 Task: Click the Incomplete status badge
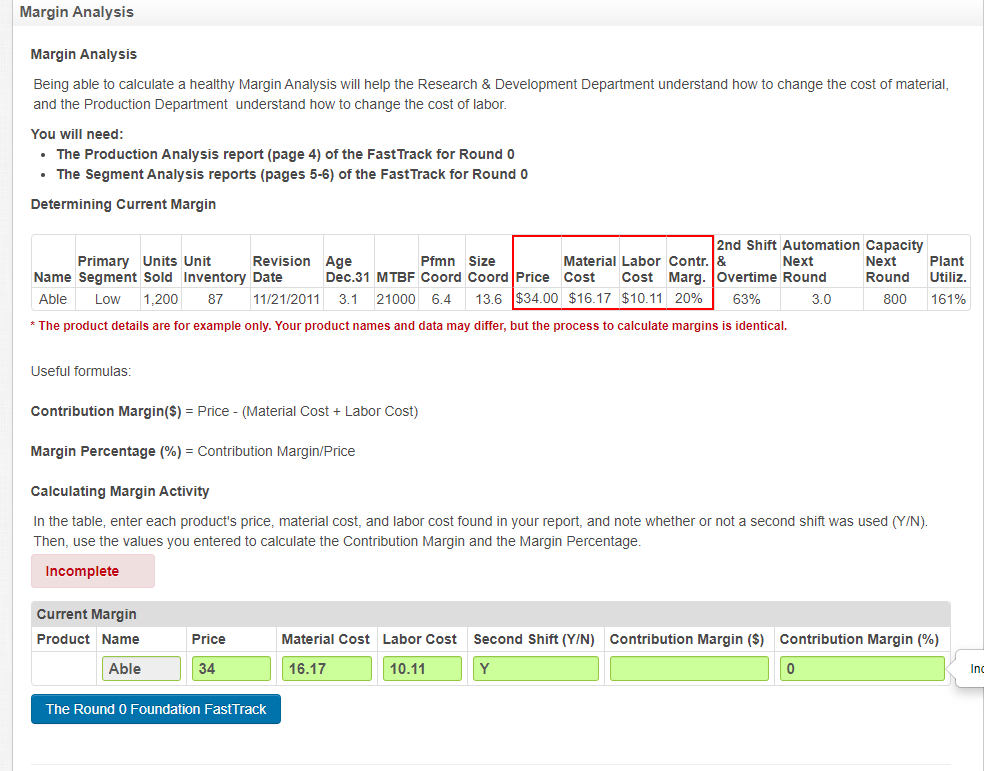tap(92, 571)
